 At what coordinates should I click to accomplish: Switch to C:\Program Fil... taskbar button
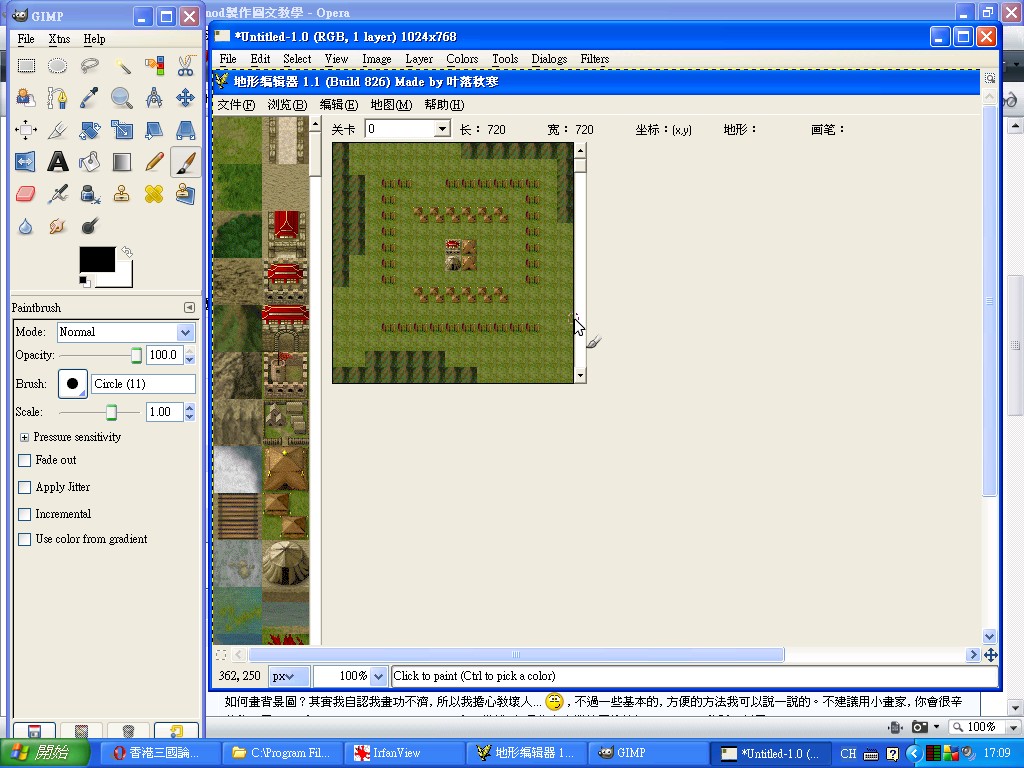pos(281,753)
